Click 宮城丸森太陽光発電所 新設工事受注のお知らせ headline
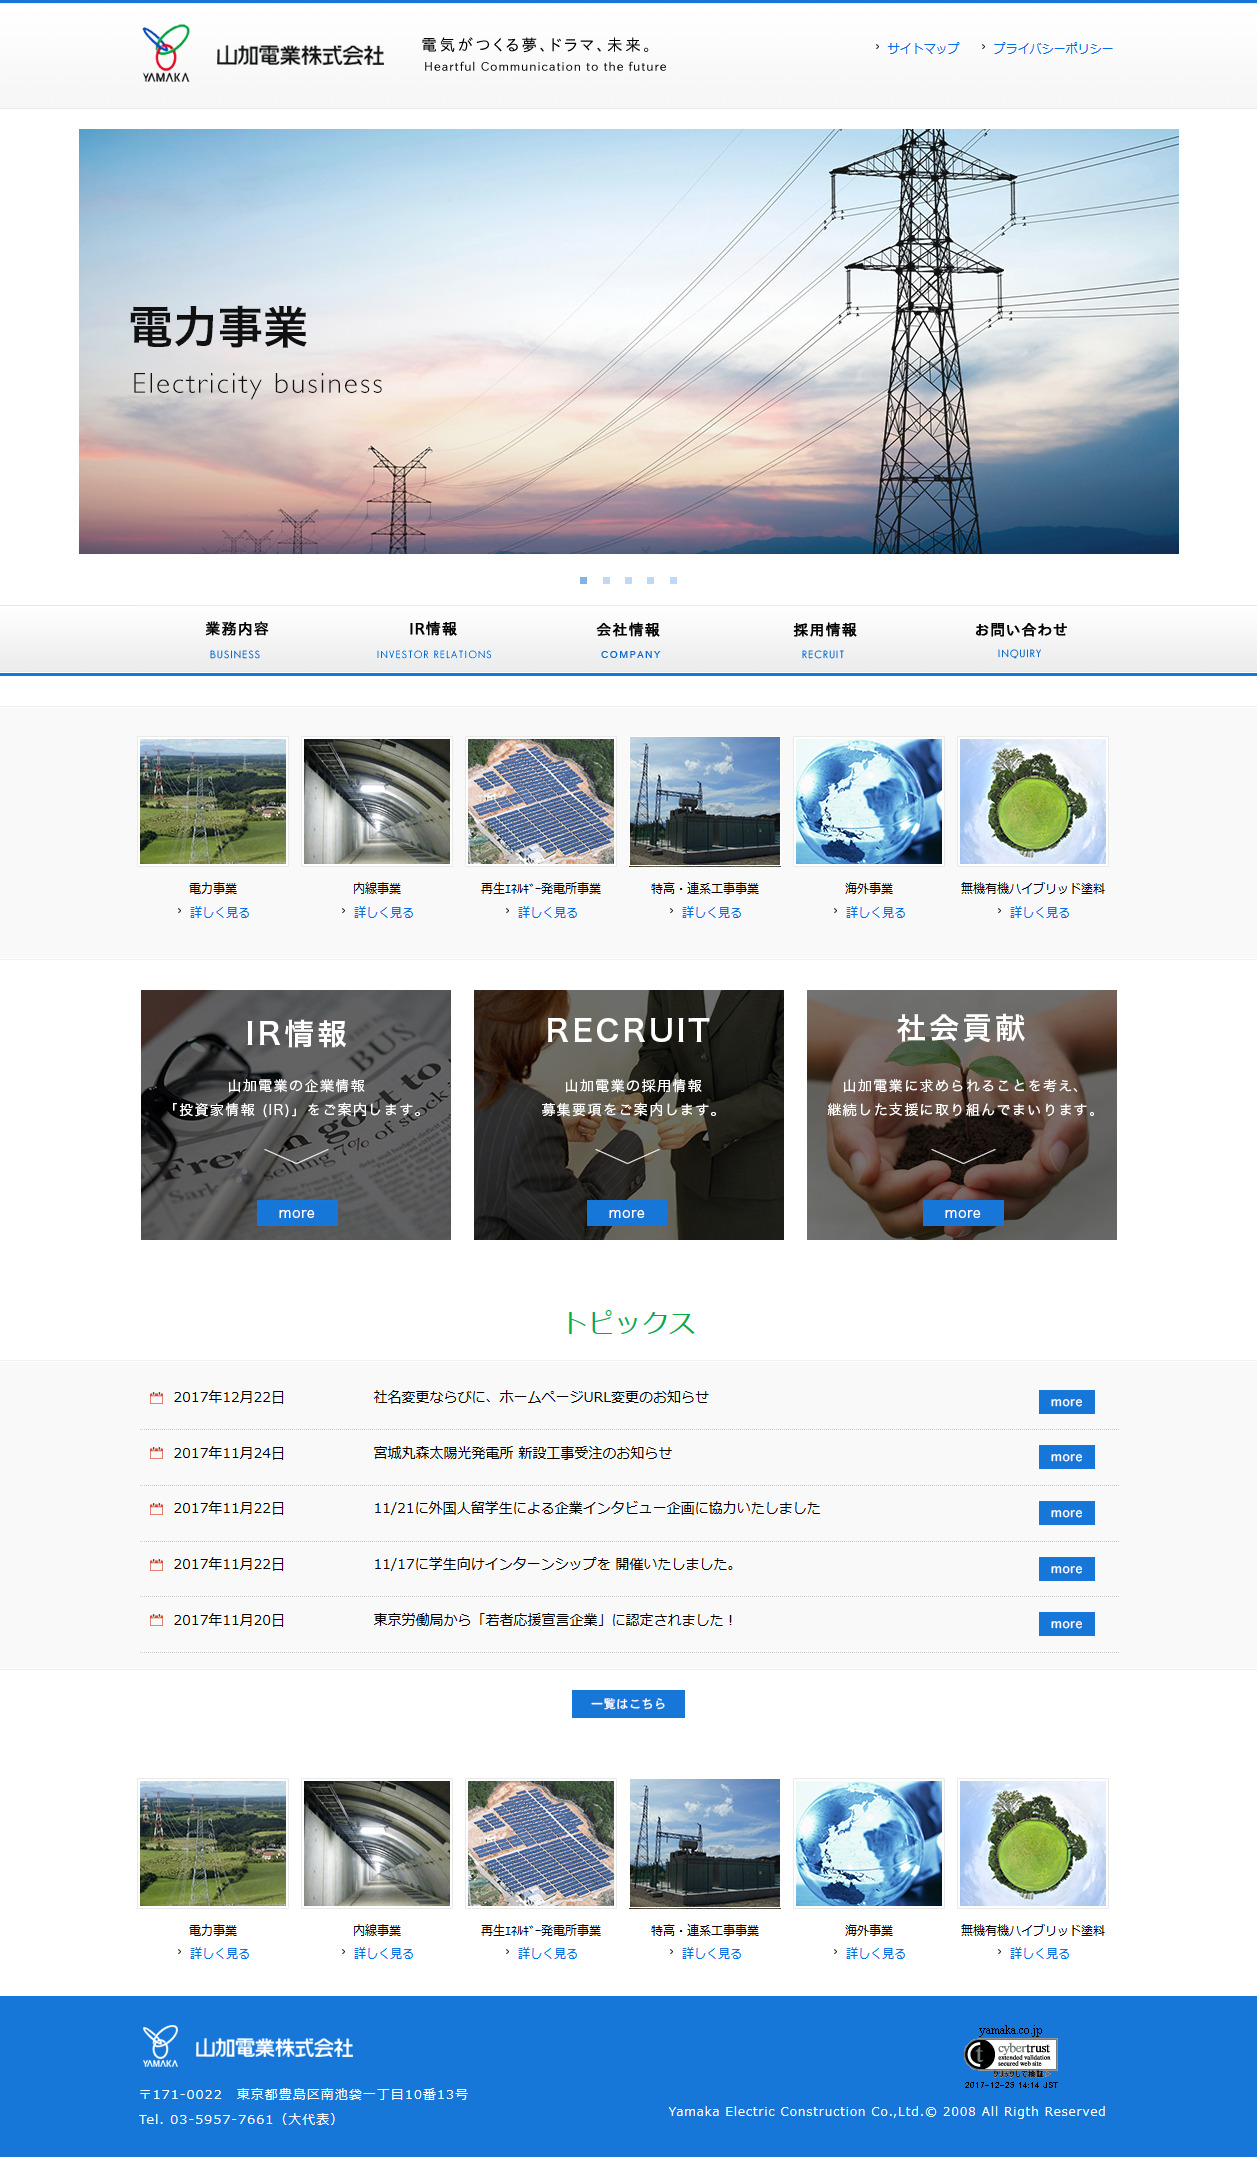Viewport: 1257px width, 2177px height. coord(523,1453)
